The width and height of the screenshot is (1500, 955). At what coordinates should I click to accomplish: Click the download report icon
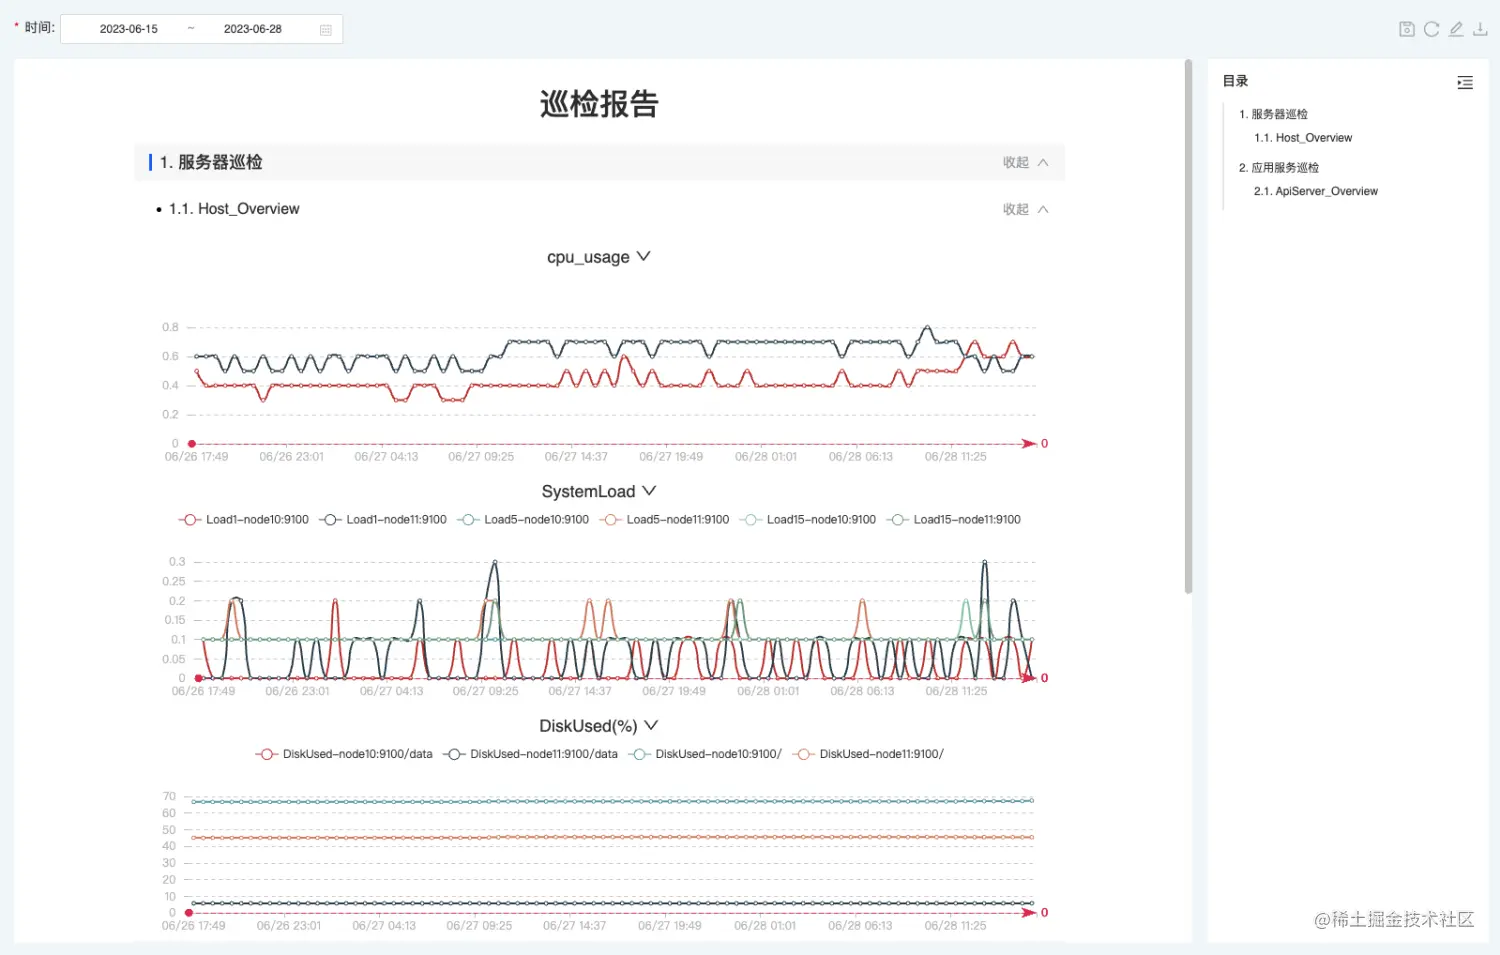(1480, 29)
